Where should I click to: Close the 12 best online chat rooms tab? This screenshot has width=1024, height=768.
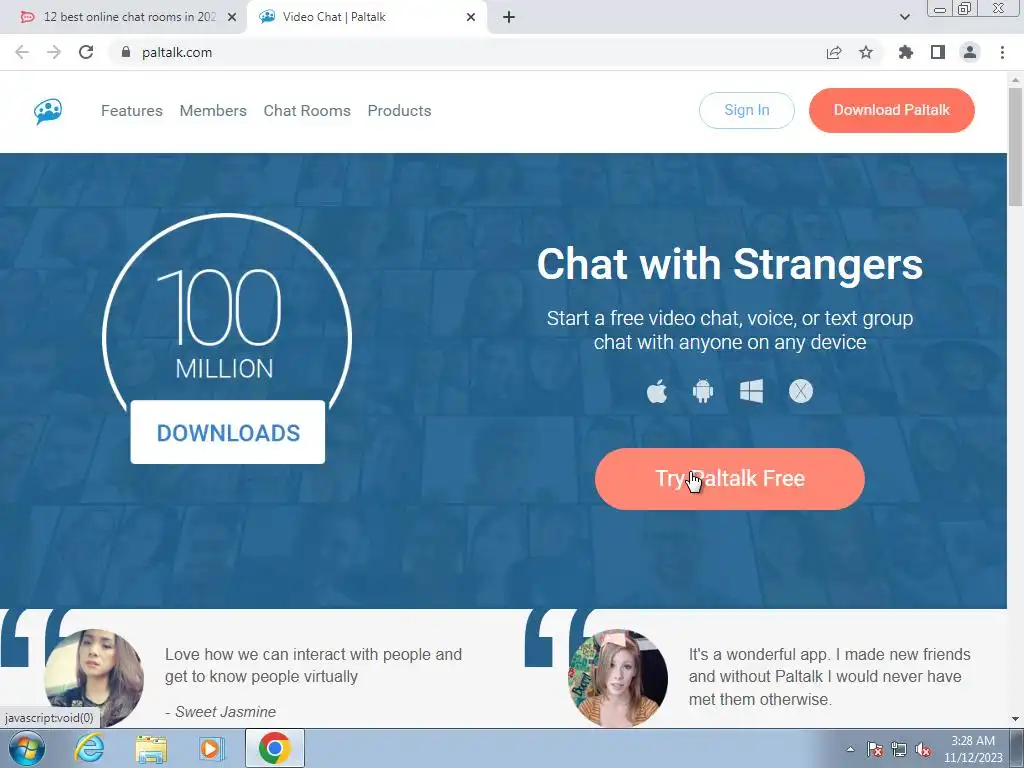click(x=232, y=18)
